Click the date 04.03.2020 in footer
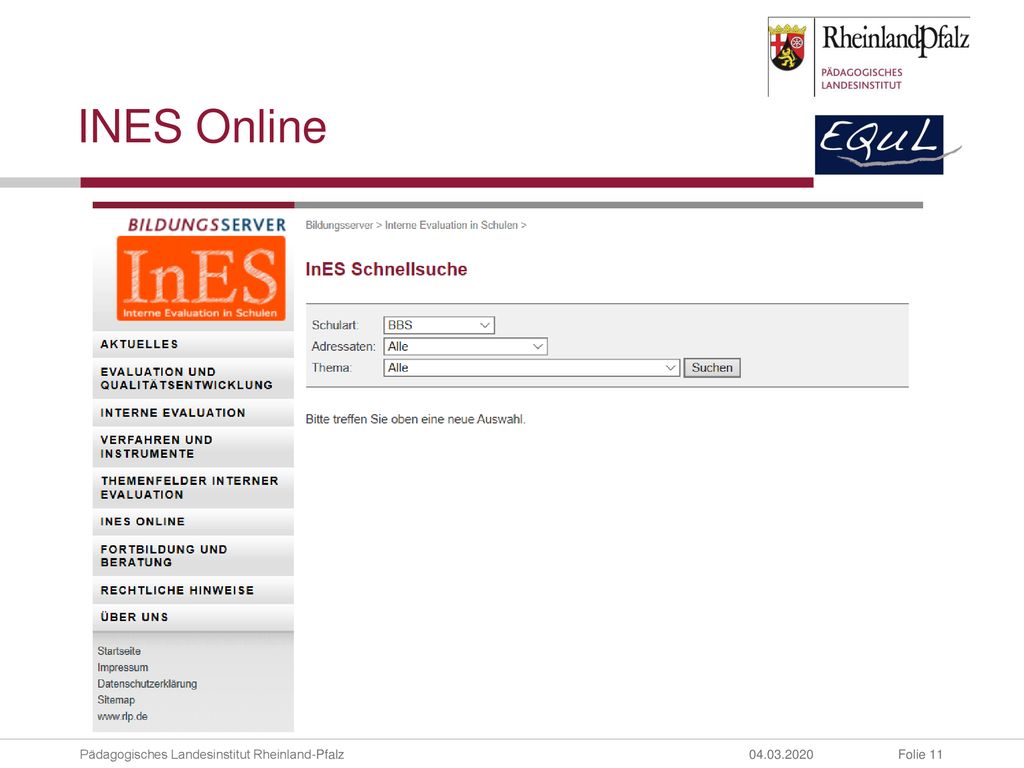Viewport: 1024px width, 768px height. coord(781,754)
